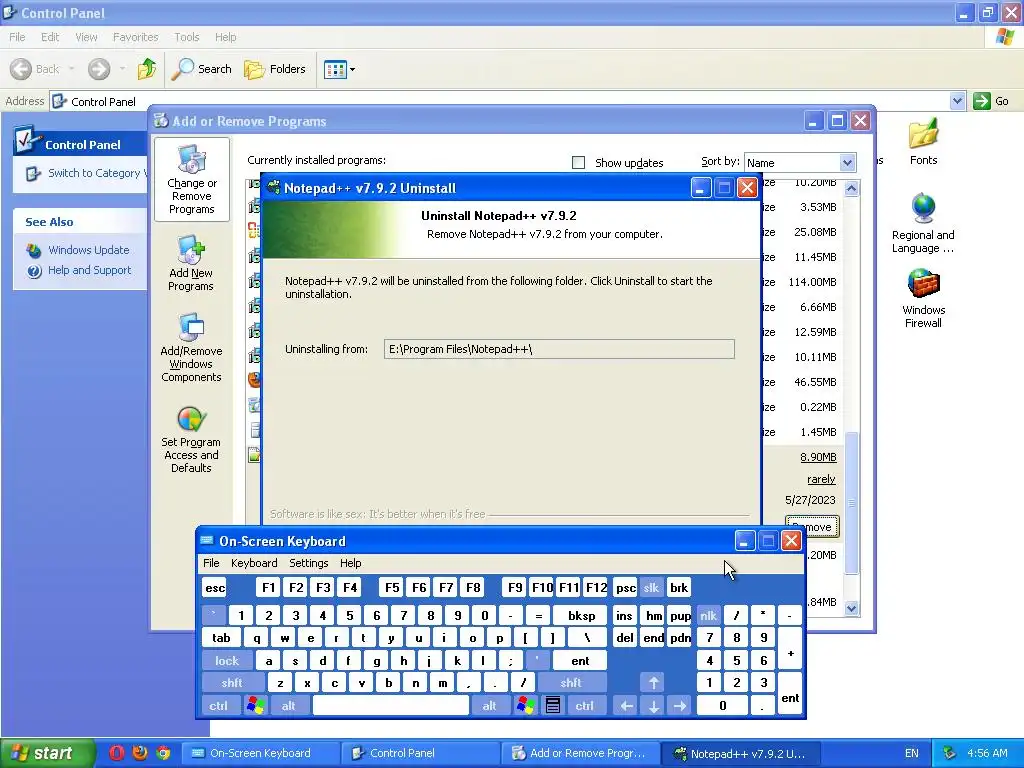This screenshot has height=768, width=1024.
Task: Switch to Category View link
Action: (x=86, y=173)
